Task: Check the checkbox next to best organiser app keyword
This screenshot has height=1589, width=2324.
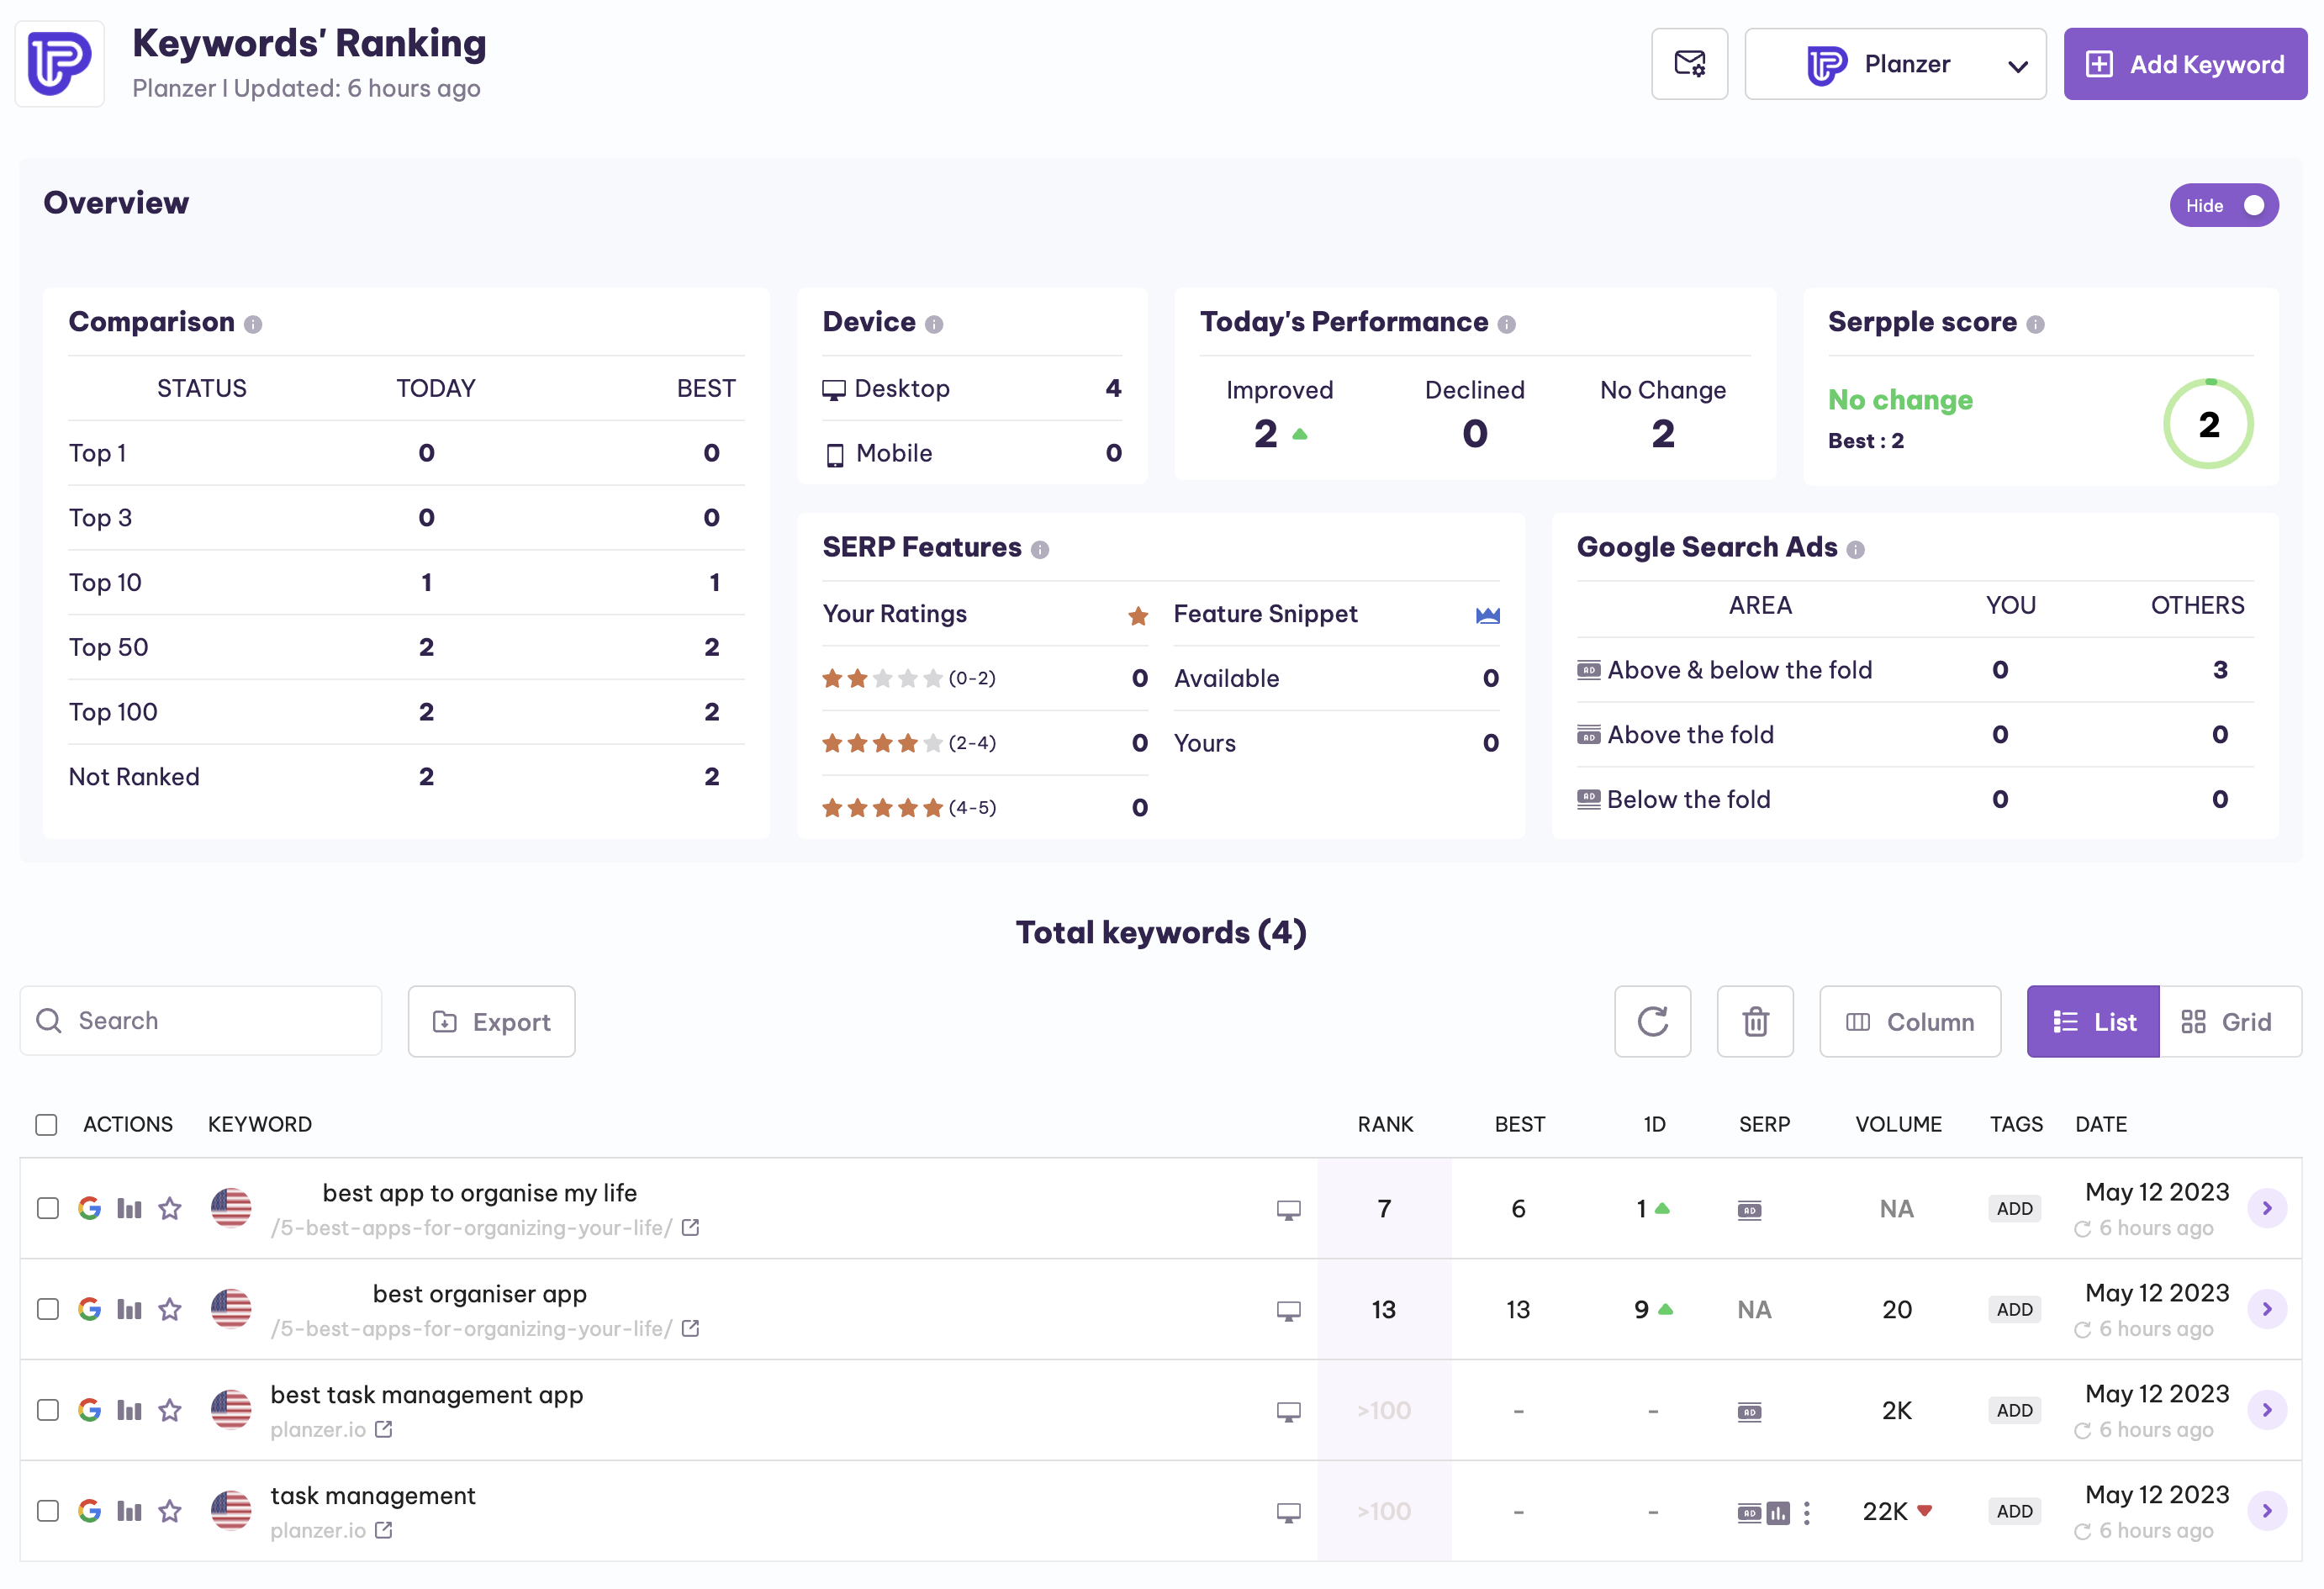Action: 48,1307
